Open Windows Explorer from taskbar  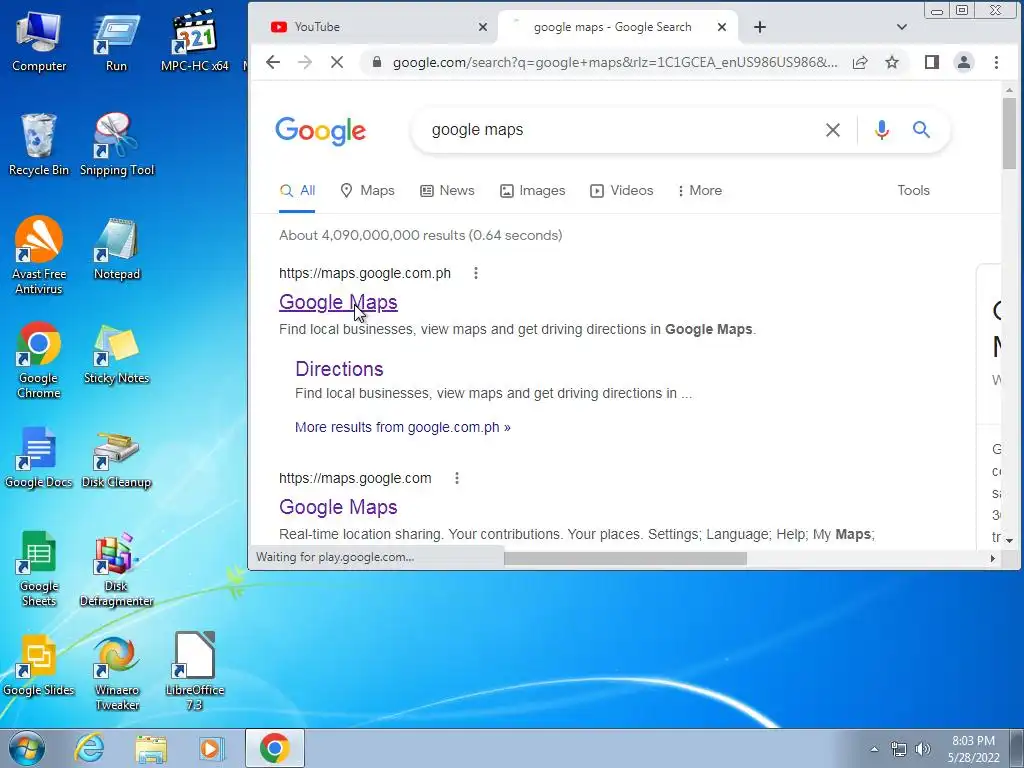click(x=151, y=748)
